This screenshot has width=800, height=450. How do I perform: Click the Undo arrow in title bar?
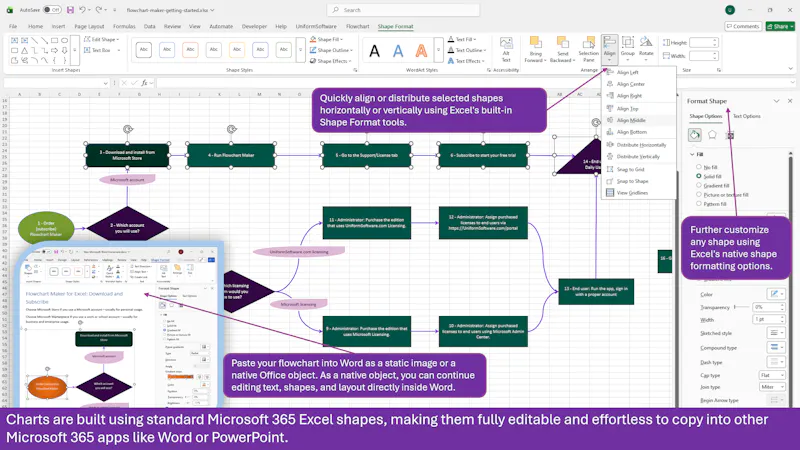(x=82, y=10)
